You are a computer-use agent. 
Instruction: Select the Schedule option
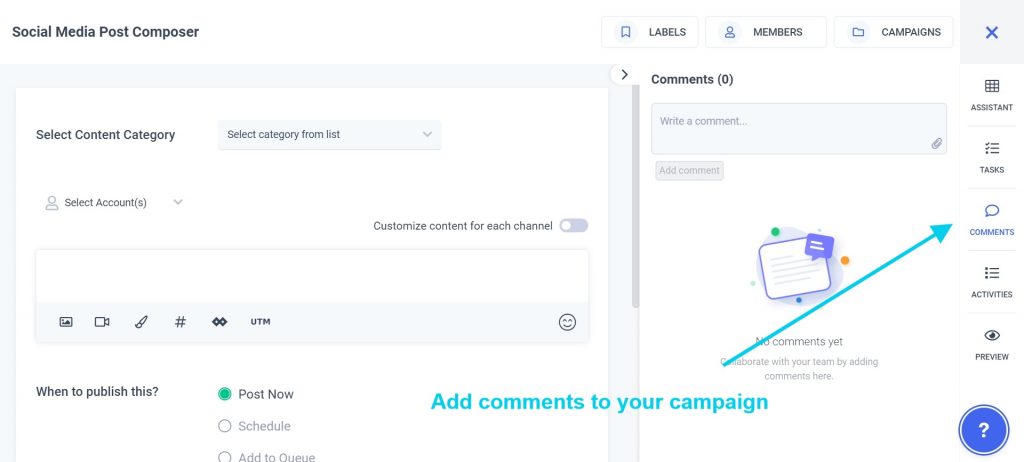[x=225, y=426]
